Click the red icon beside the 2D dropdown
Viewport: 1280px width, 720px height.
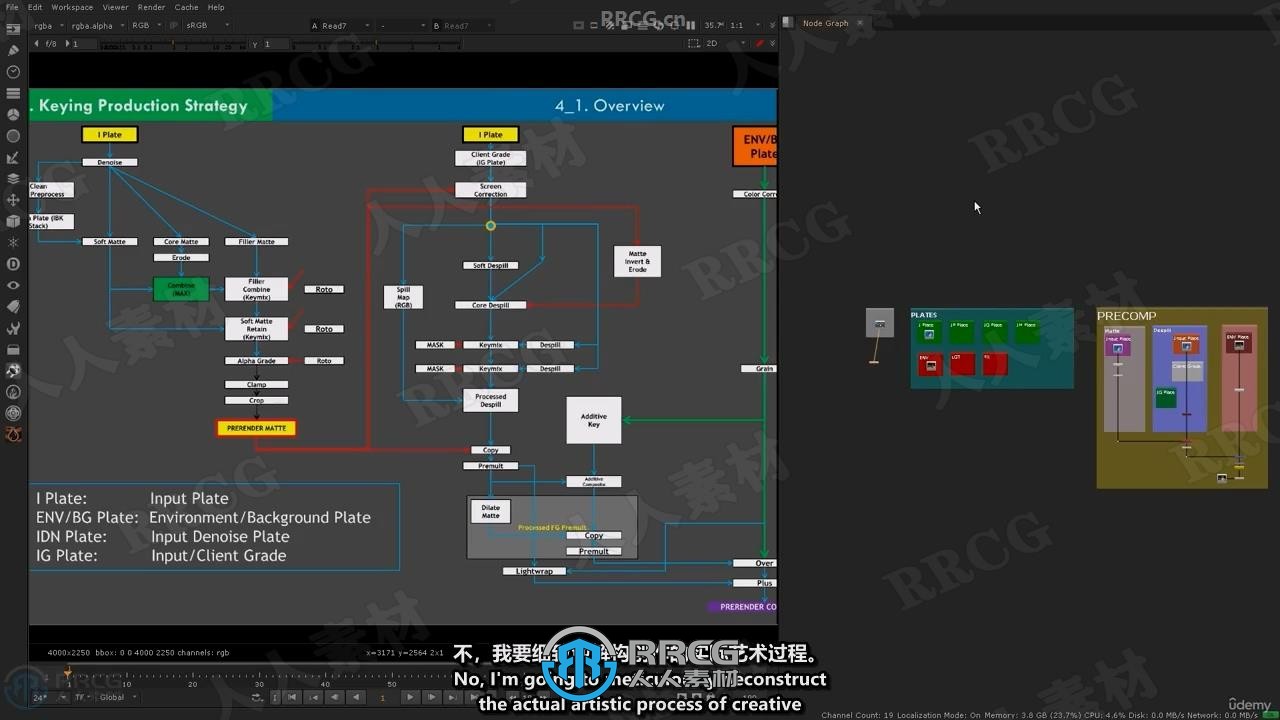pos(760,44)
